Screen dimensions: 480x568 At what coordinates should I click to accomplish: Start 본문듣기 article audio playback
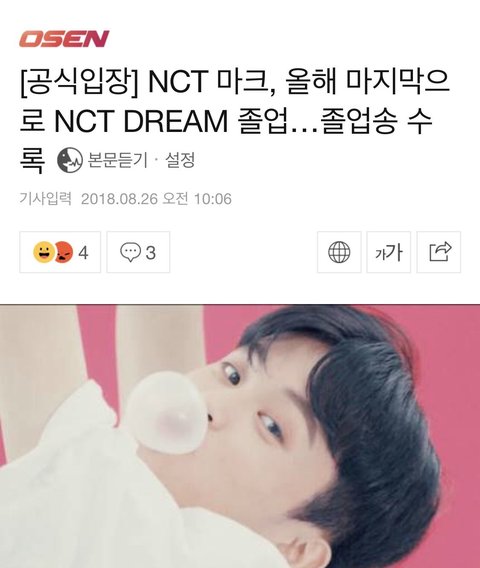[118, 160]
